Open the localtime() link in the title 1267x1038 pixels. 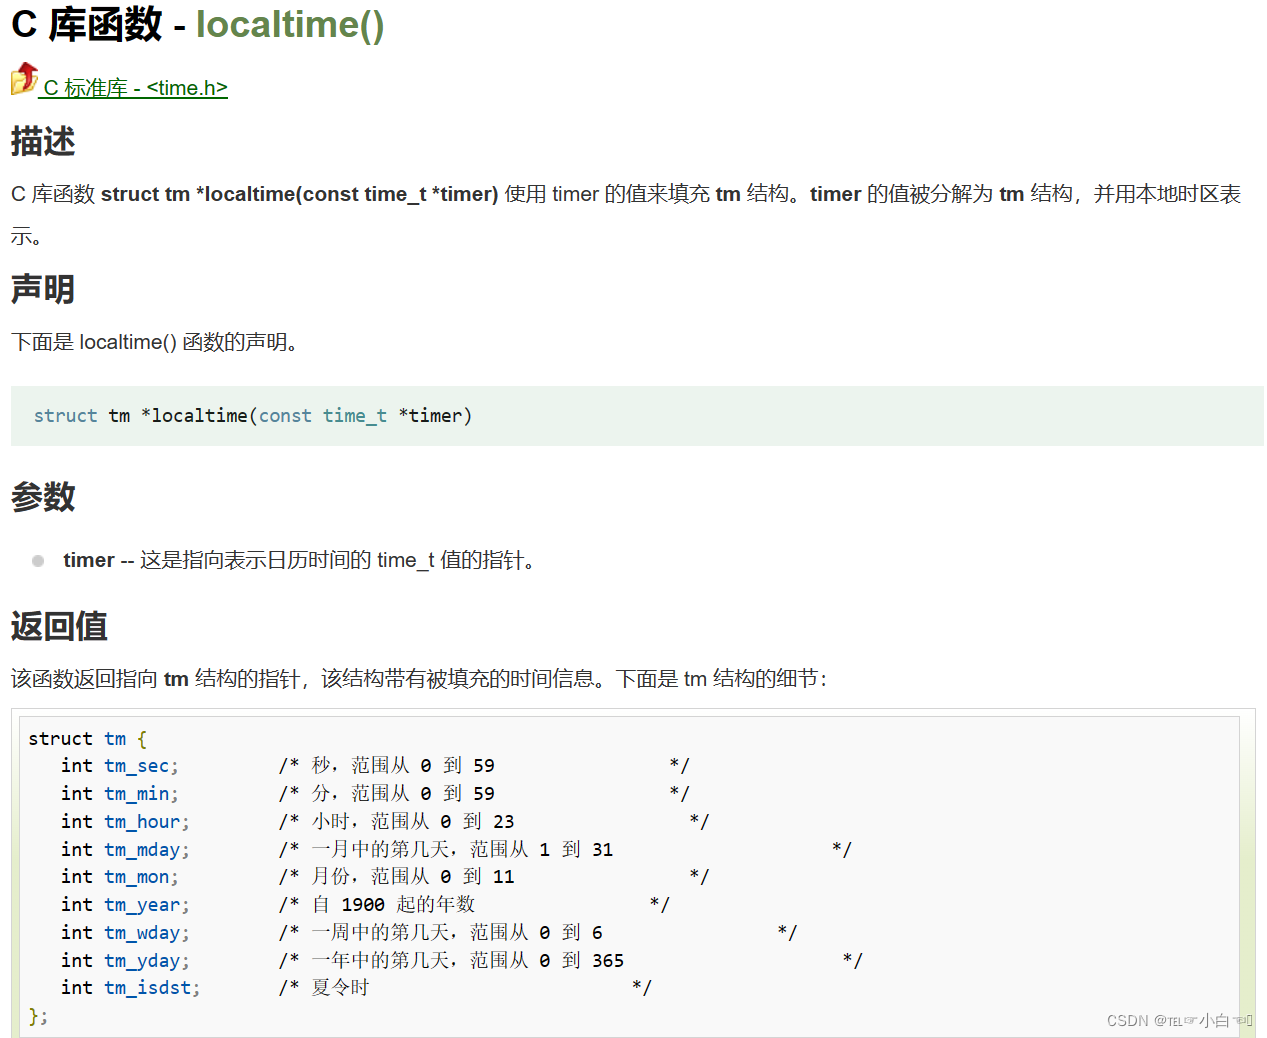(288, 25)
